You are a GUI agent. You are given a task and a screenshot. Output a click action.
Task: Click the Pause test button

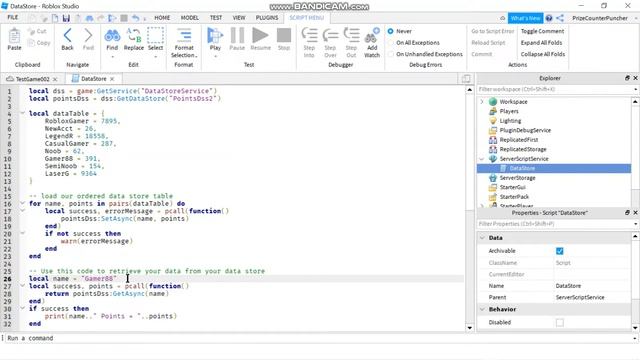[237, 36]
